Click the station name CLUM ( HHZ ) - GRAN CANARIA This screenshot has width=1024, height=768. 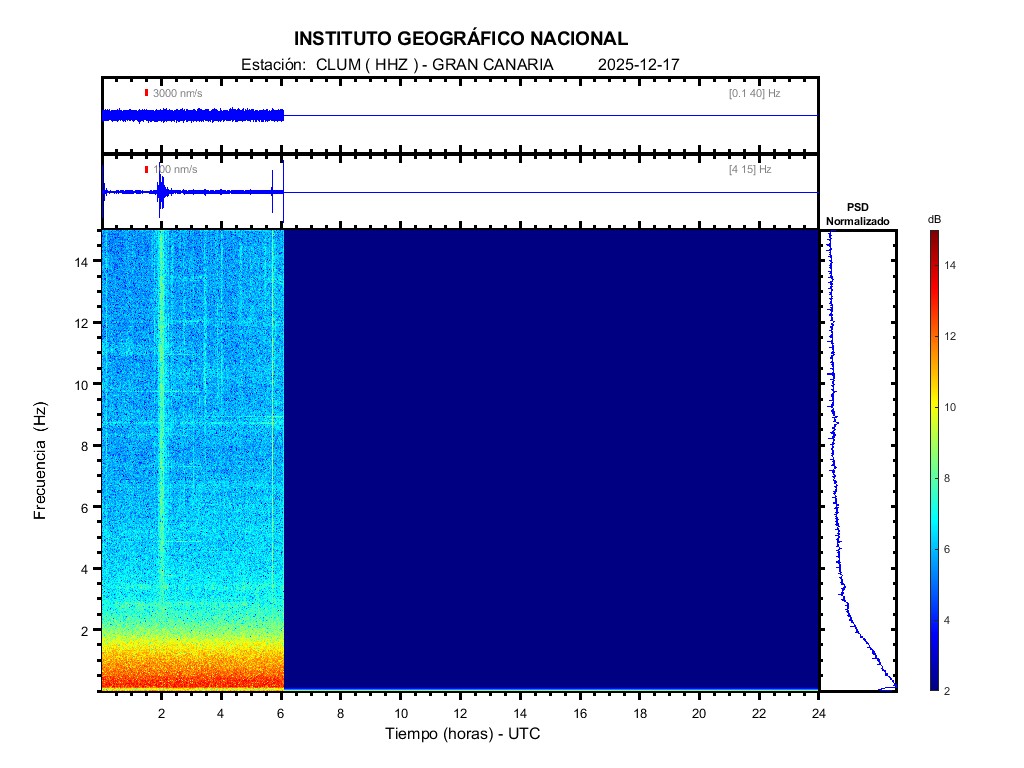[x=434, y=65]
